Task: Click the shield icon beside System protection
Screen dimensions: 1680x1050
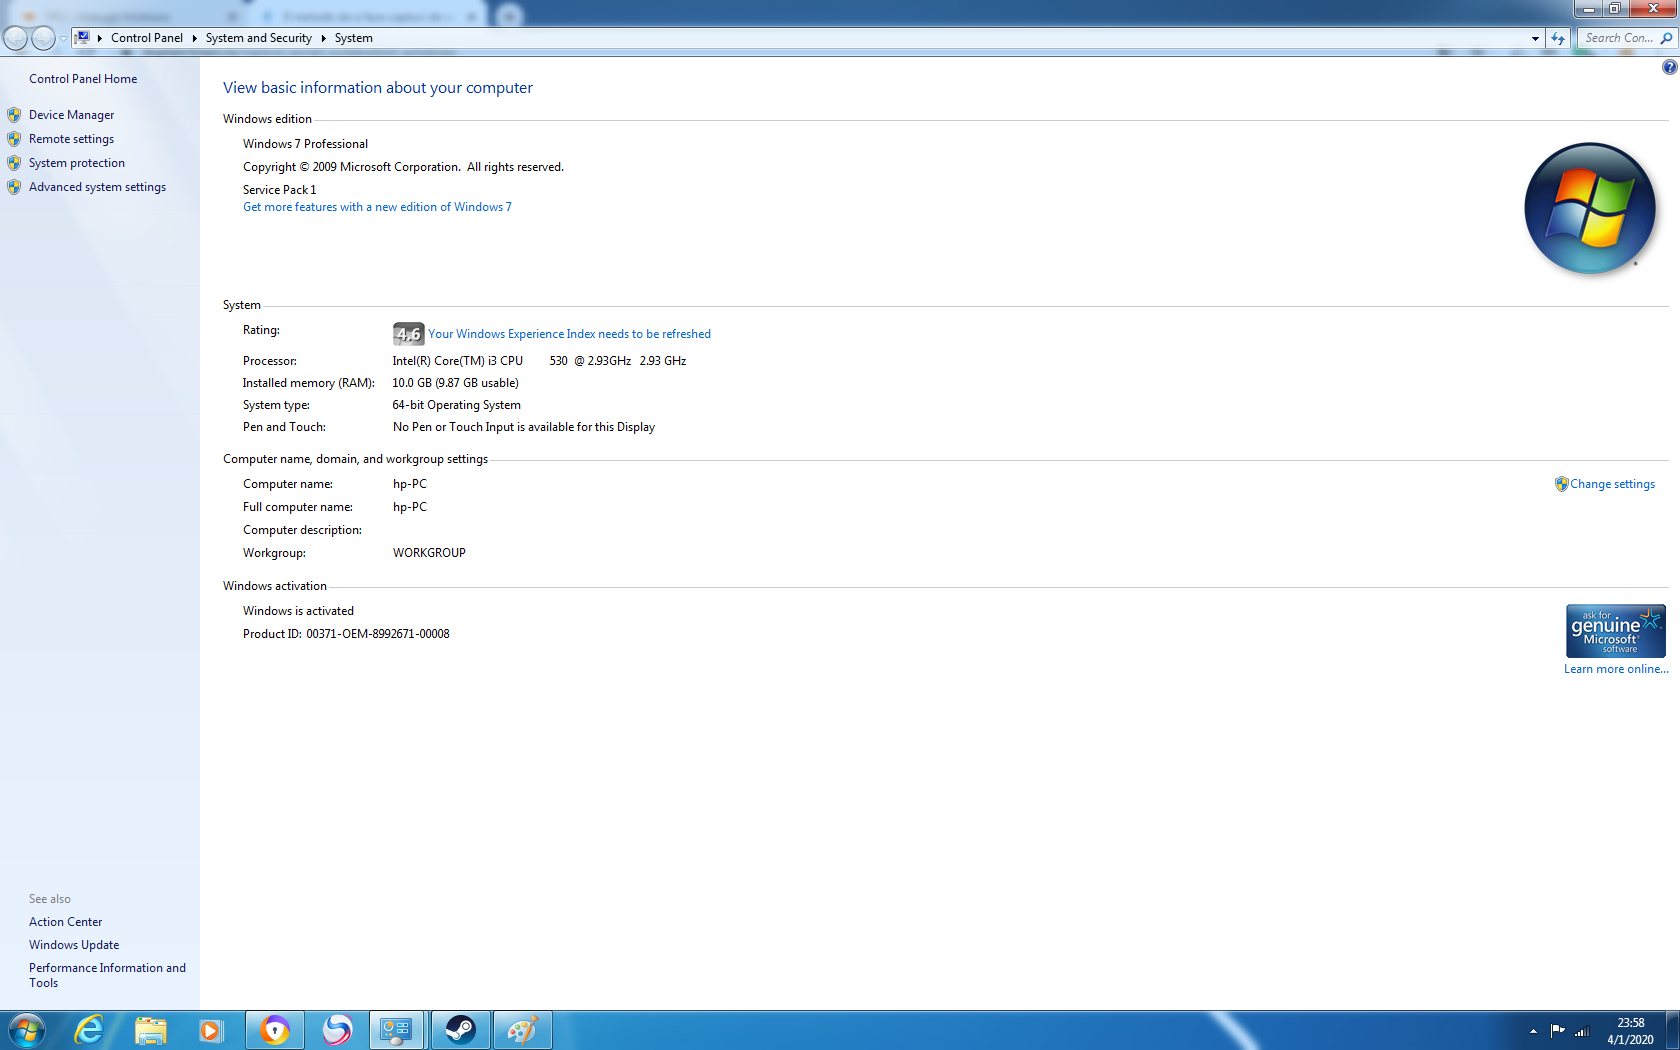Action: pyautogui.click(x=14, y=163)
